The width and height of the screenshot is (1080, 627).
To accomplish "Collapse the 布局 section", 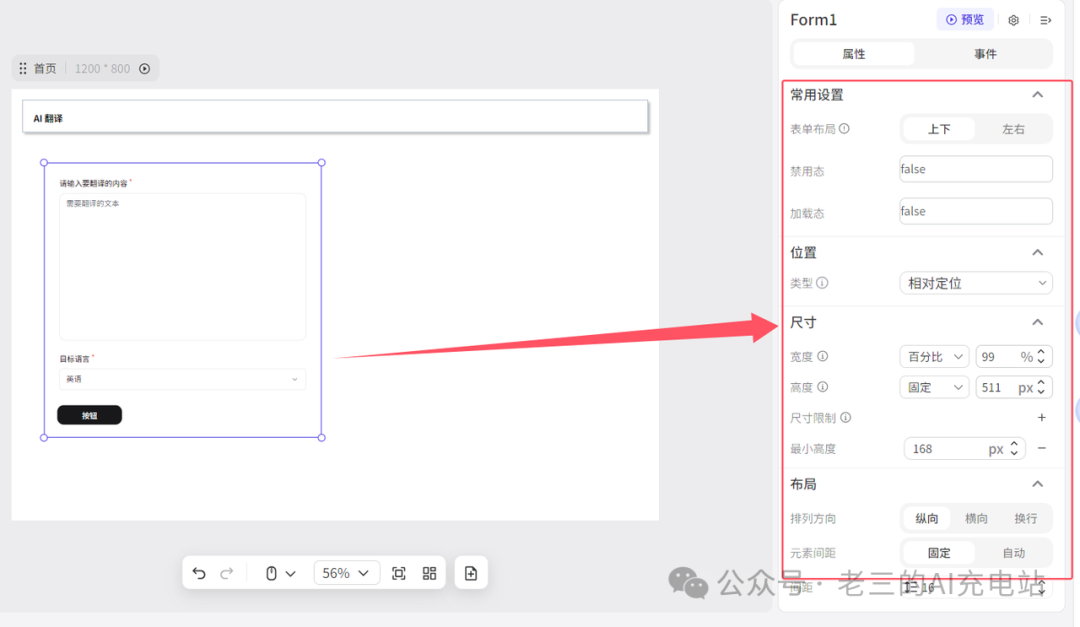I will tap(1037, 484).
